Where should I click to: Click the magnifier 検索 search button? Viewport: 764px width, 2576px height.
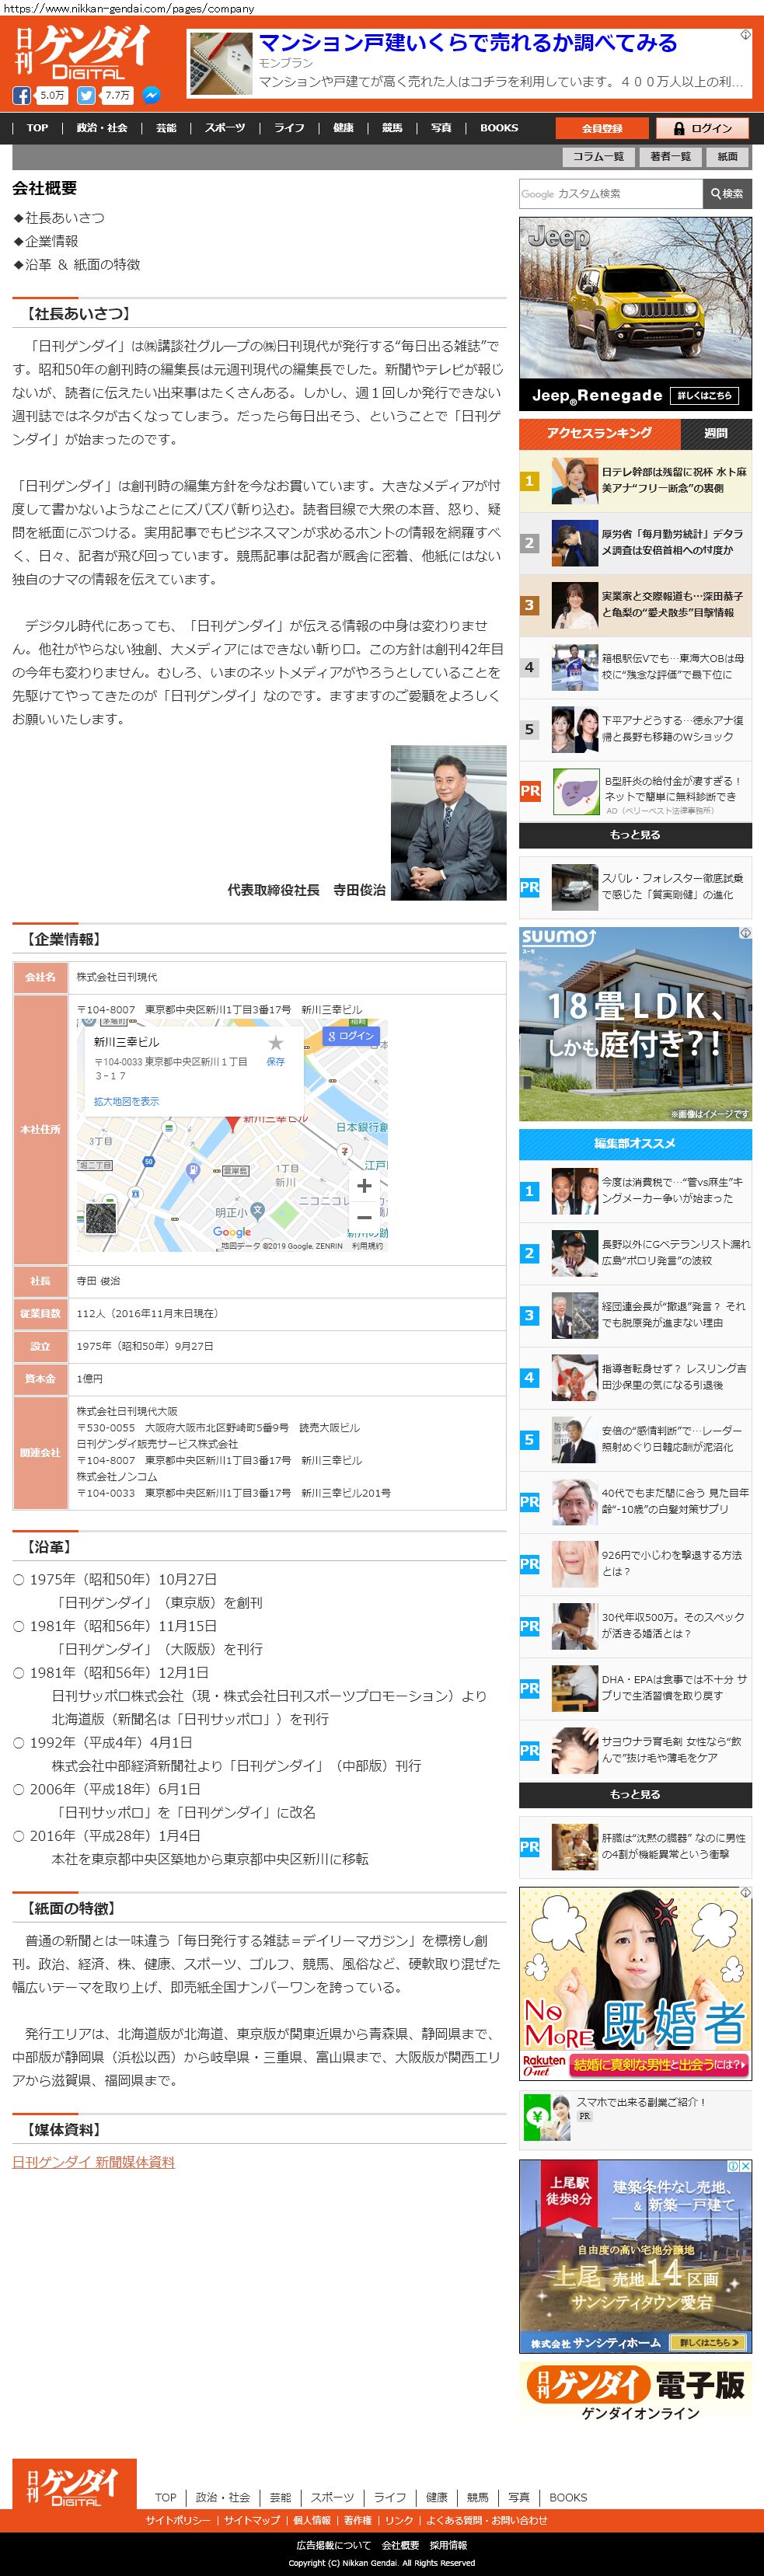(x=727, y=194)
